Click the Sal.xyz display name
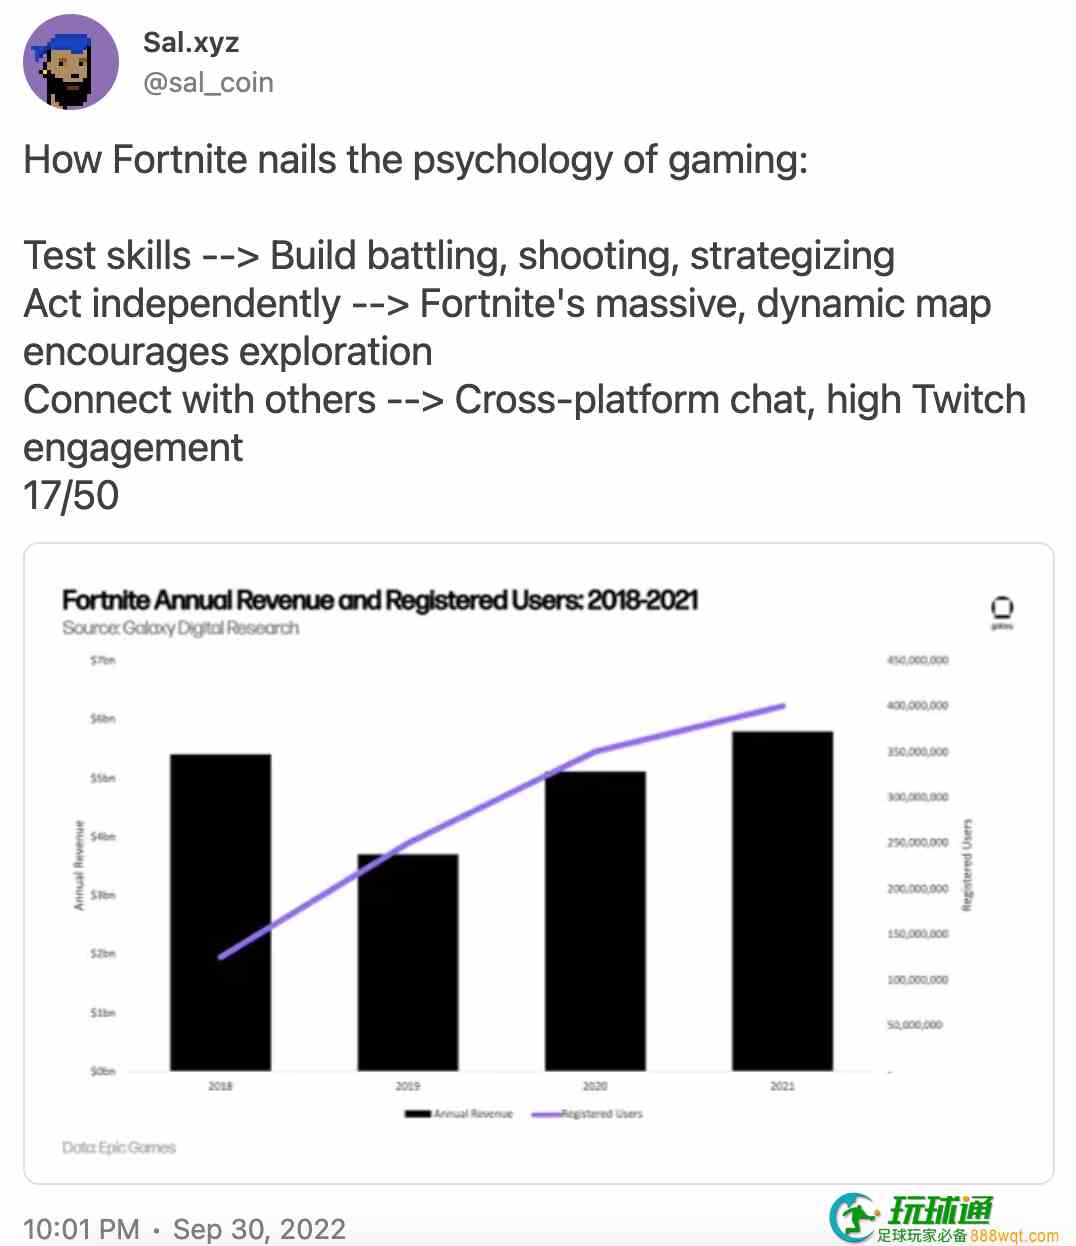The image size is (1076, 1246). coord(191,42)
